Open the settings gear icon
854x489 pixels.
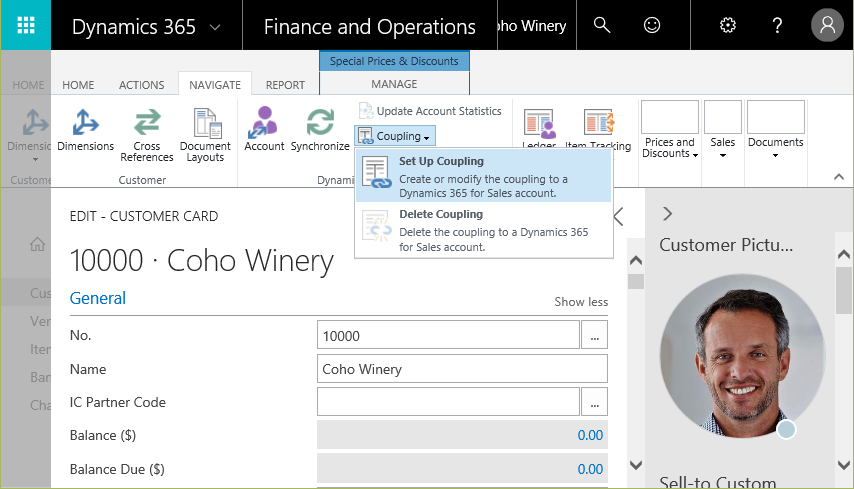(728, 25)
